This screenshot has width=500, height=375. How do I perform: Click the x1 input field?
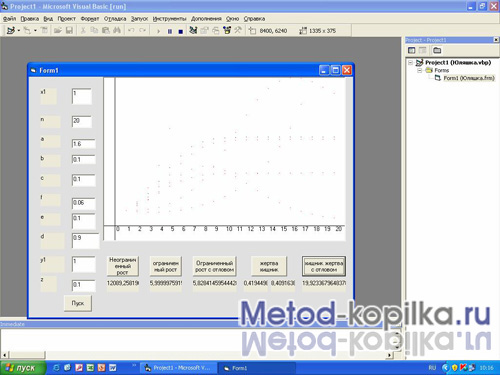82,96
